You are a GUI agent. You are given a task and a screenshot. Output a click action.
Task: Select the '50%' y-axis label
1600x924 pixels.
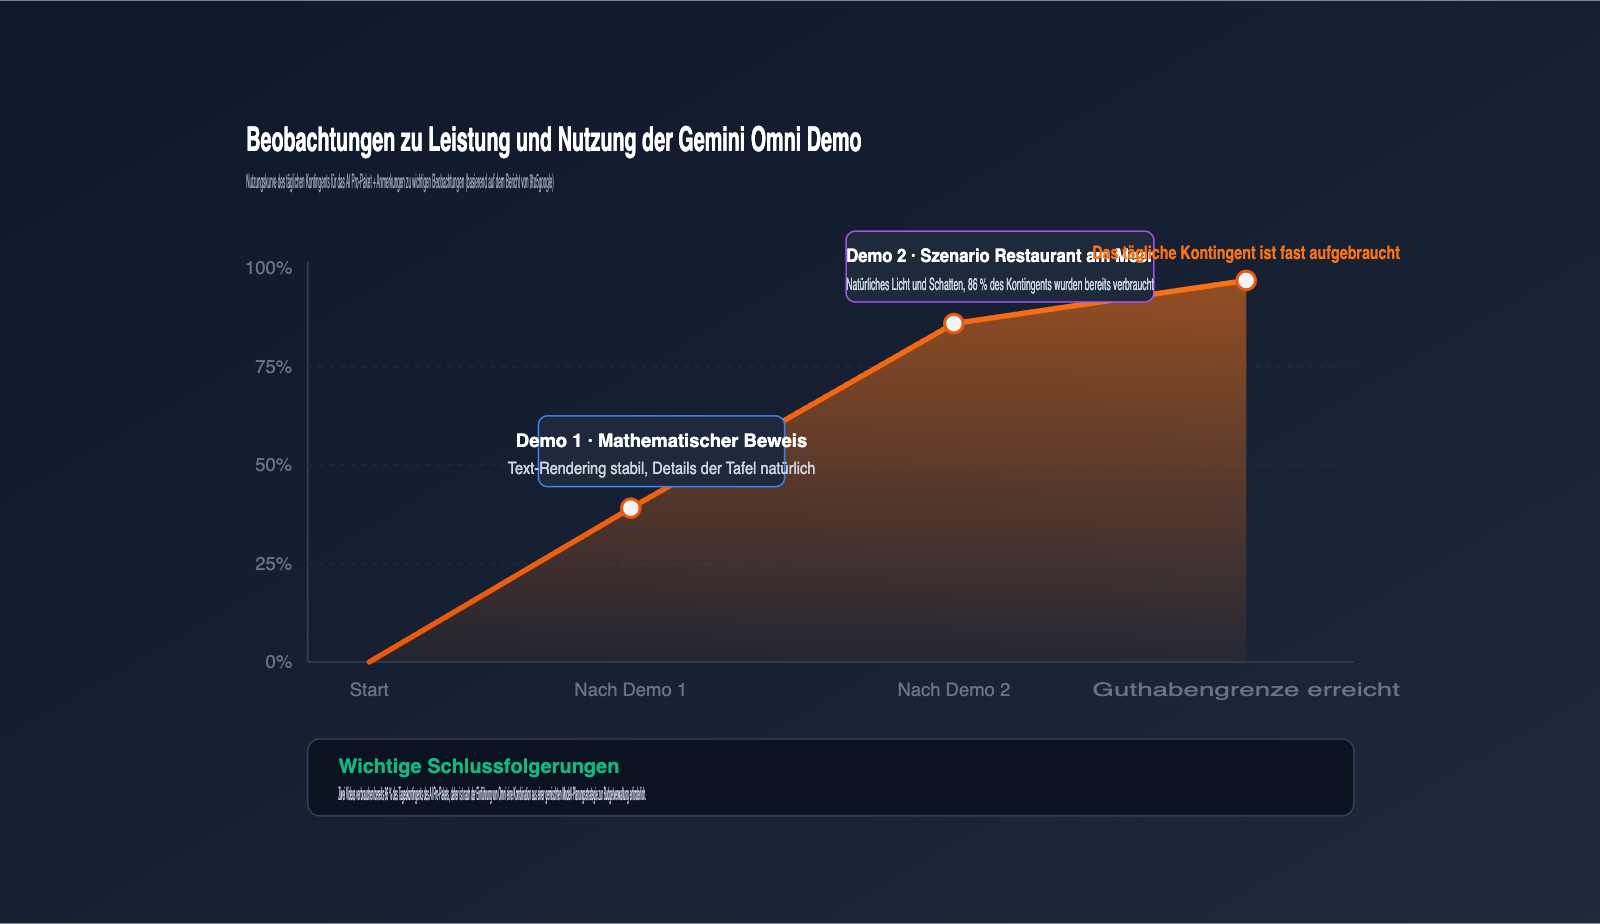coord(273,465)
